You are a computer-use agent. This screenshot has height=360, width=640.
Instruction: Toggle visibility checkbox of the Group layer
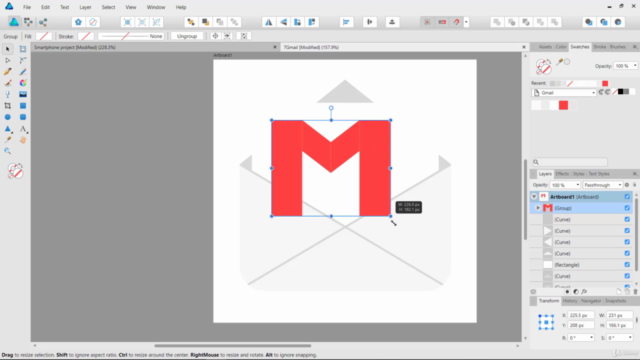pyautogui.click(x=627, y=208)
